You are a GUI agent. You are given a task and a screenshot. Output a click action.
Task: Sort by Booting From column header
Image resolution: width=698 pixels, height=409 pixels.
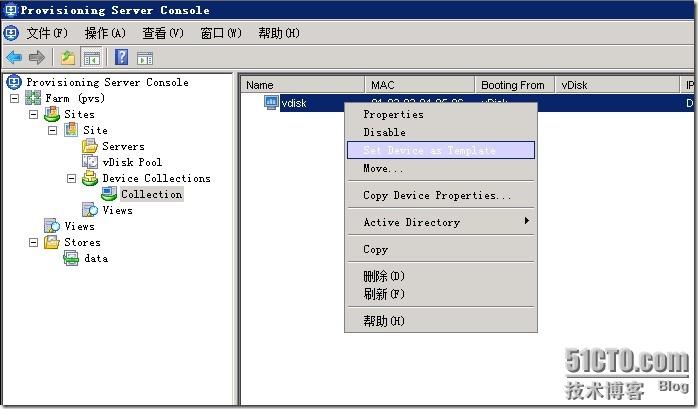pyautogui.click(x=515, y=85)
